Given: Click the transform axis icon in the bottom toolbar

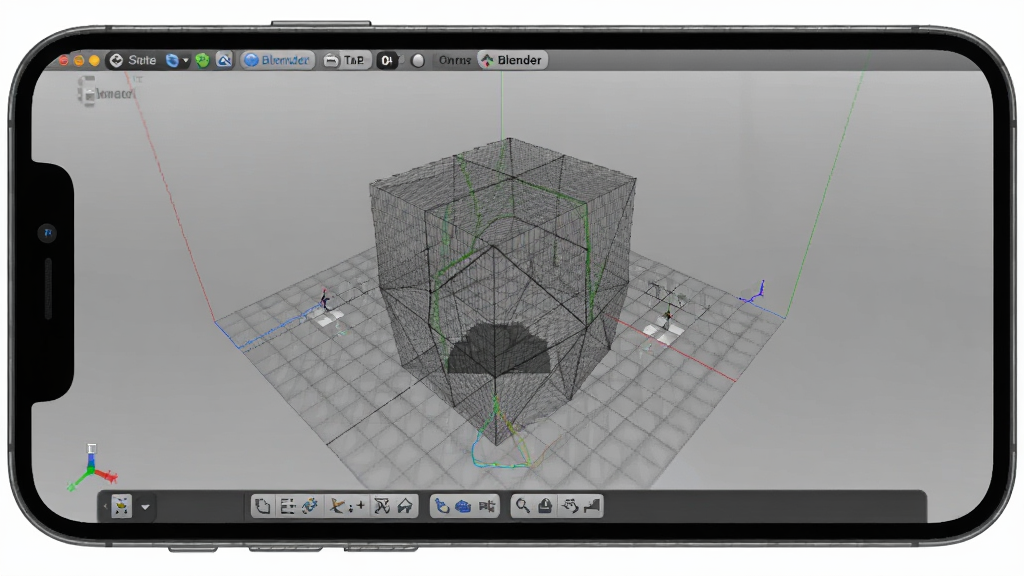Looking at the screenshot, I should click(x=337, y=506).
